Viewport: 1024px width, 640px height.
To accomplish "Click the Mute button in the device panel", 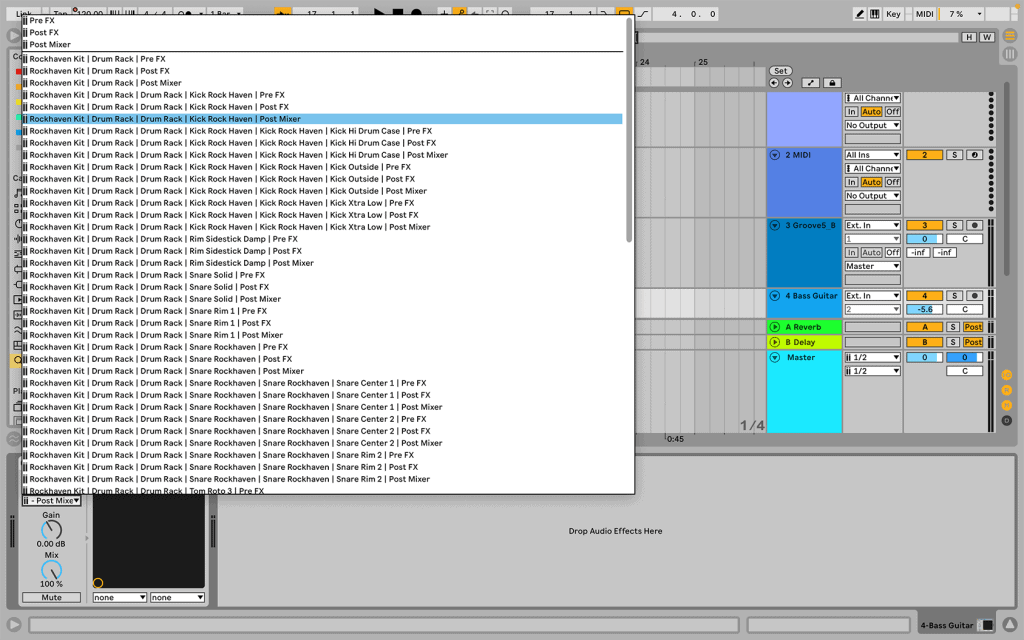I will click(x=50, y=596).
